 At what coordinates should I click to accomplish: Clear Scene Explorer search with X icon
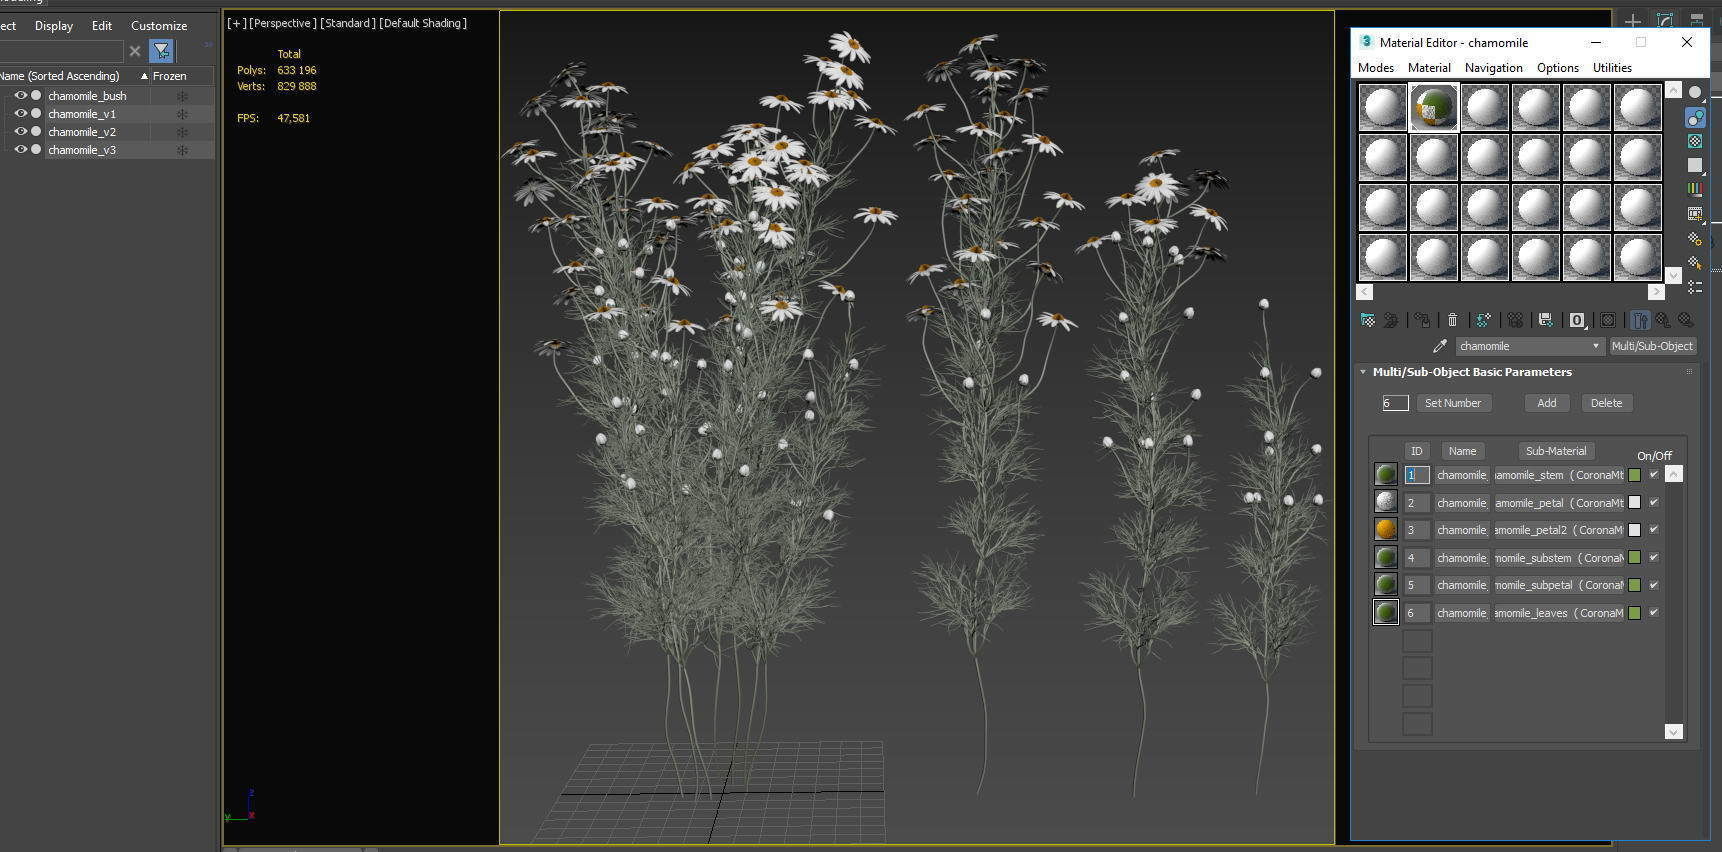pyautogui.click(x=135, y=51)
